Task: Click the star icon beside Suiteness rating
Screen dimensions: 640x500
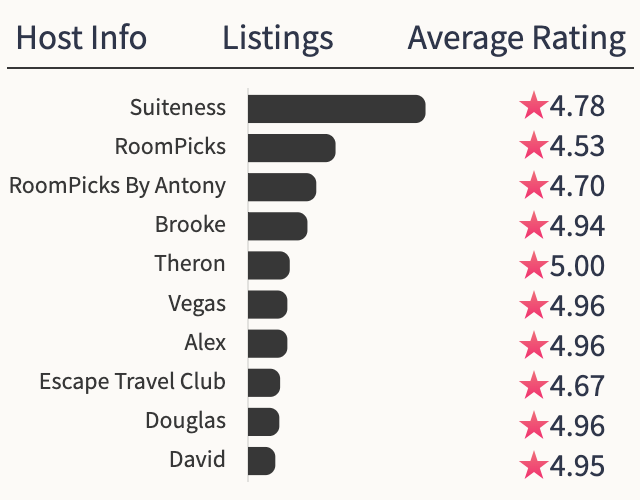Action: tap(534, 106)
